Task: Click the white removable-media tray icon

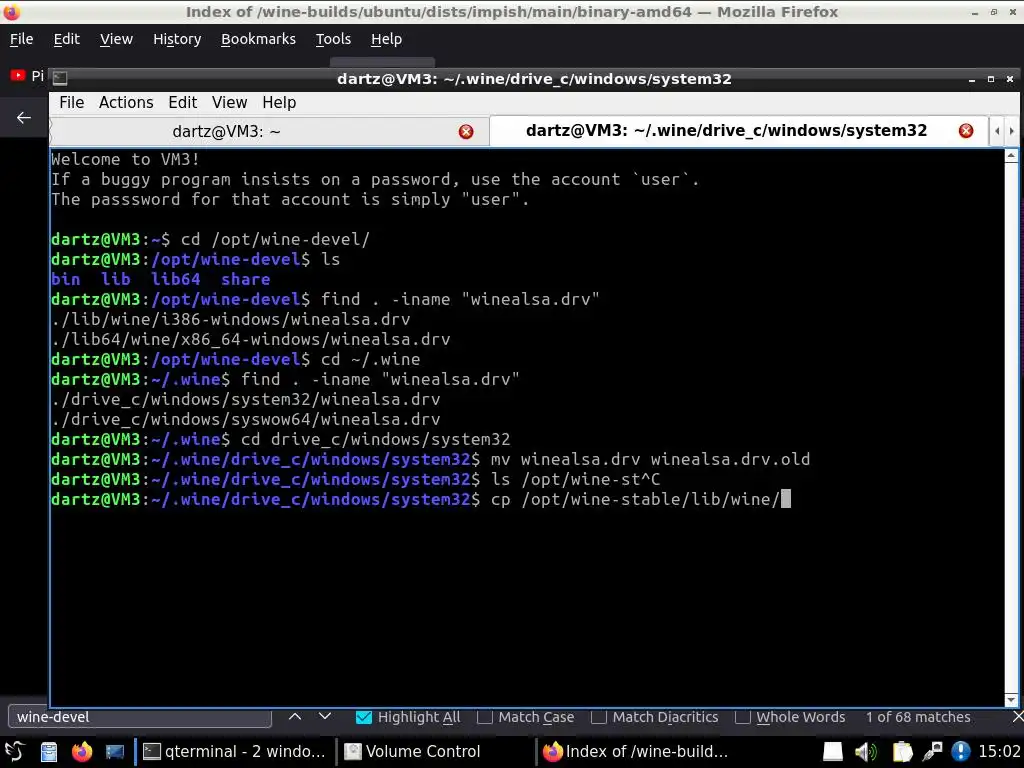Action: coord(832,752)
